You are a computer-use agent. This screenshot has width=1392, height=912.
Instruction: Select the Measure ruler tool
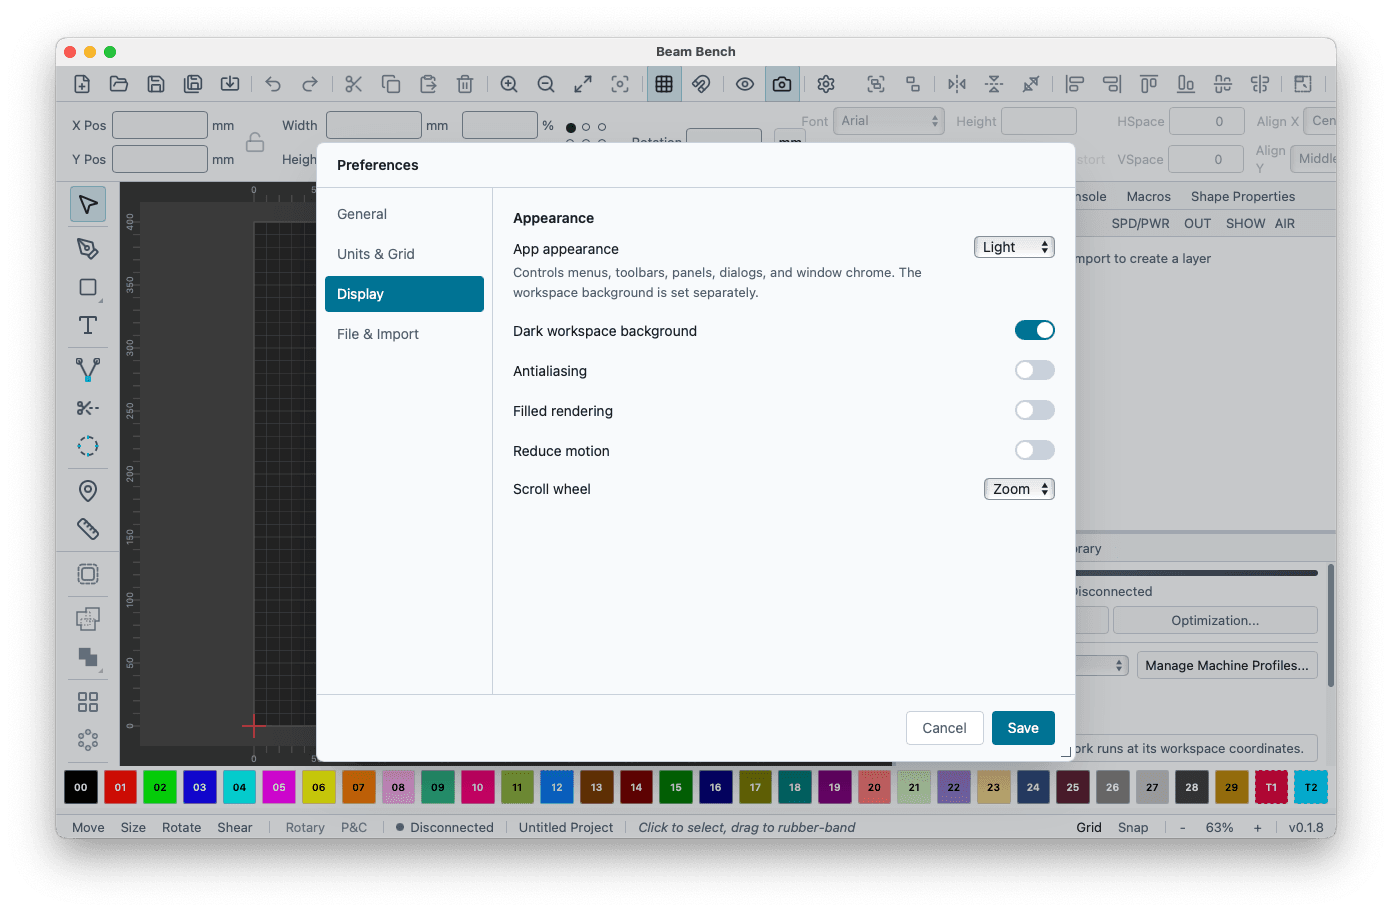(x=88, y=528)
